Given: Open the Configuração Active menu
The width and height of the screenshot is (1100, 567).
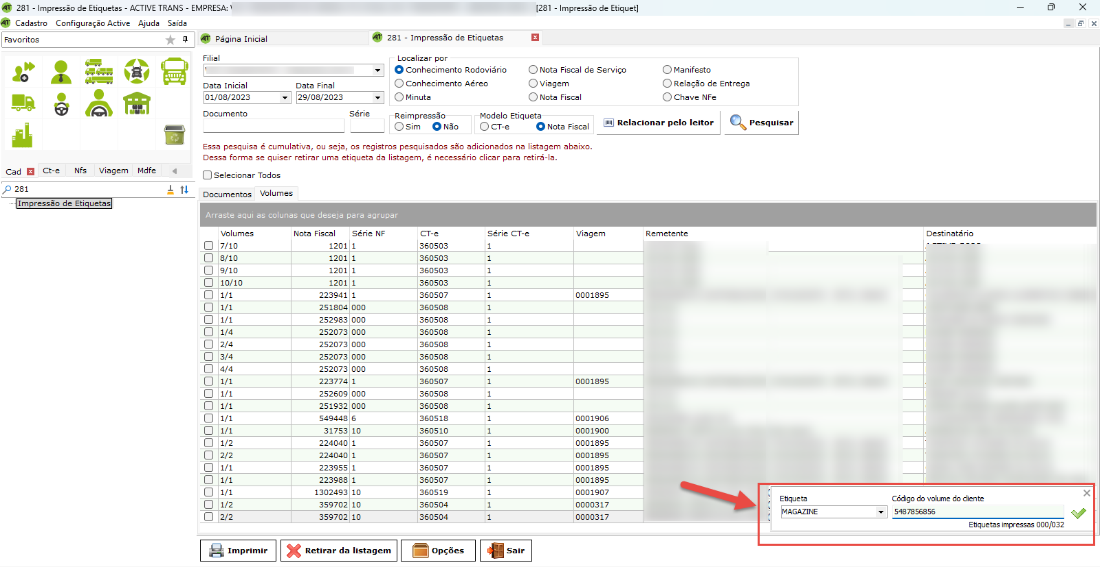Looking at the screenshot, I should [x=93, y=23].
